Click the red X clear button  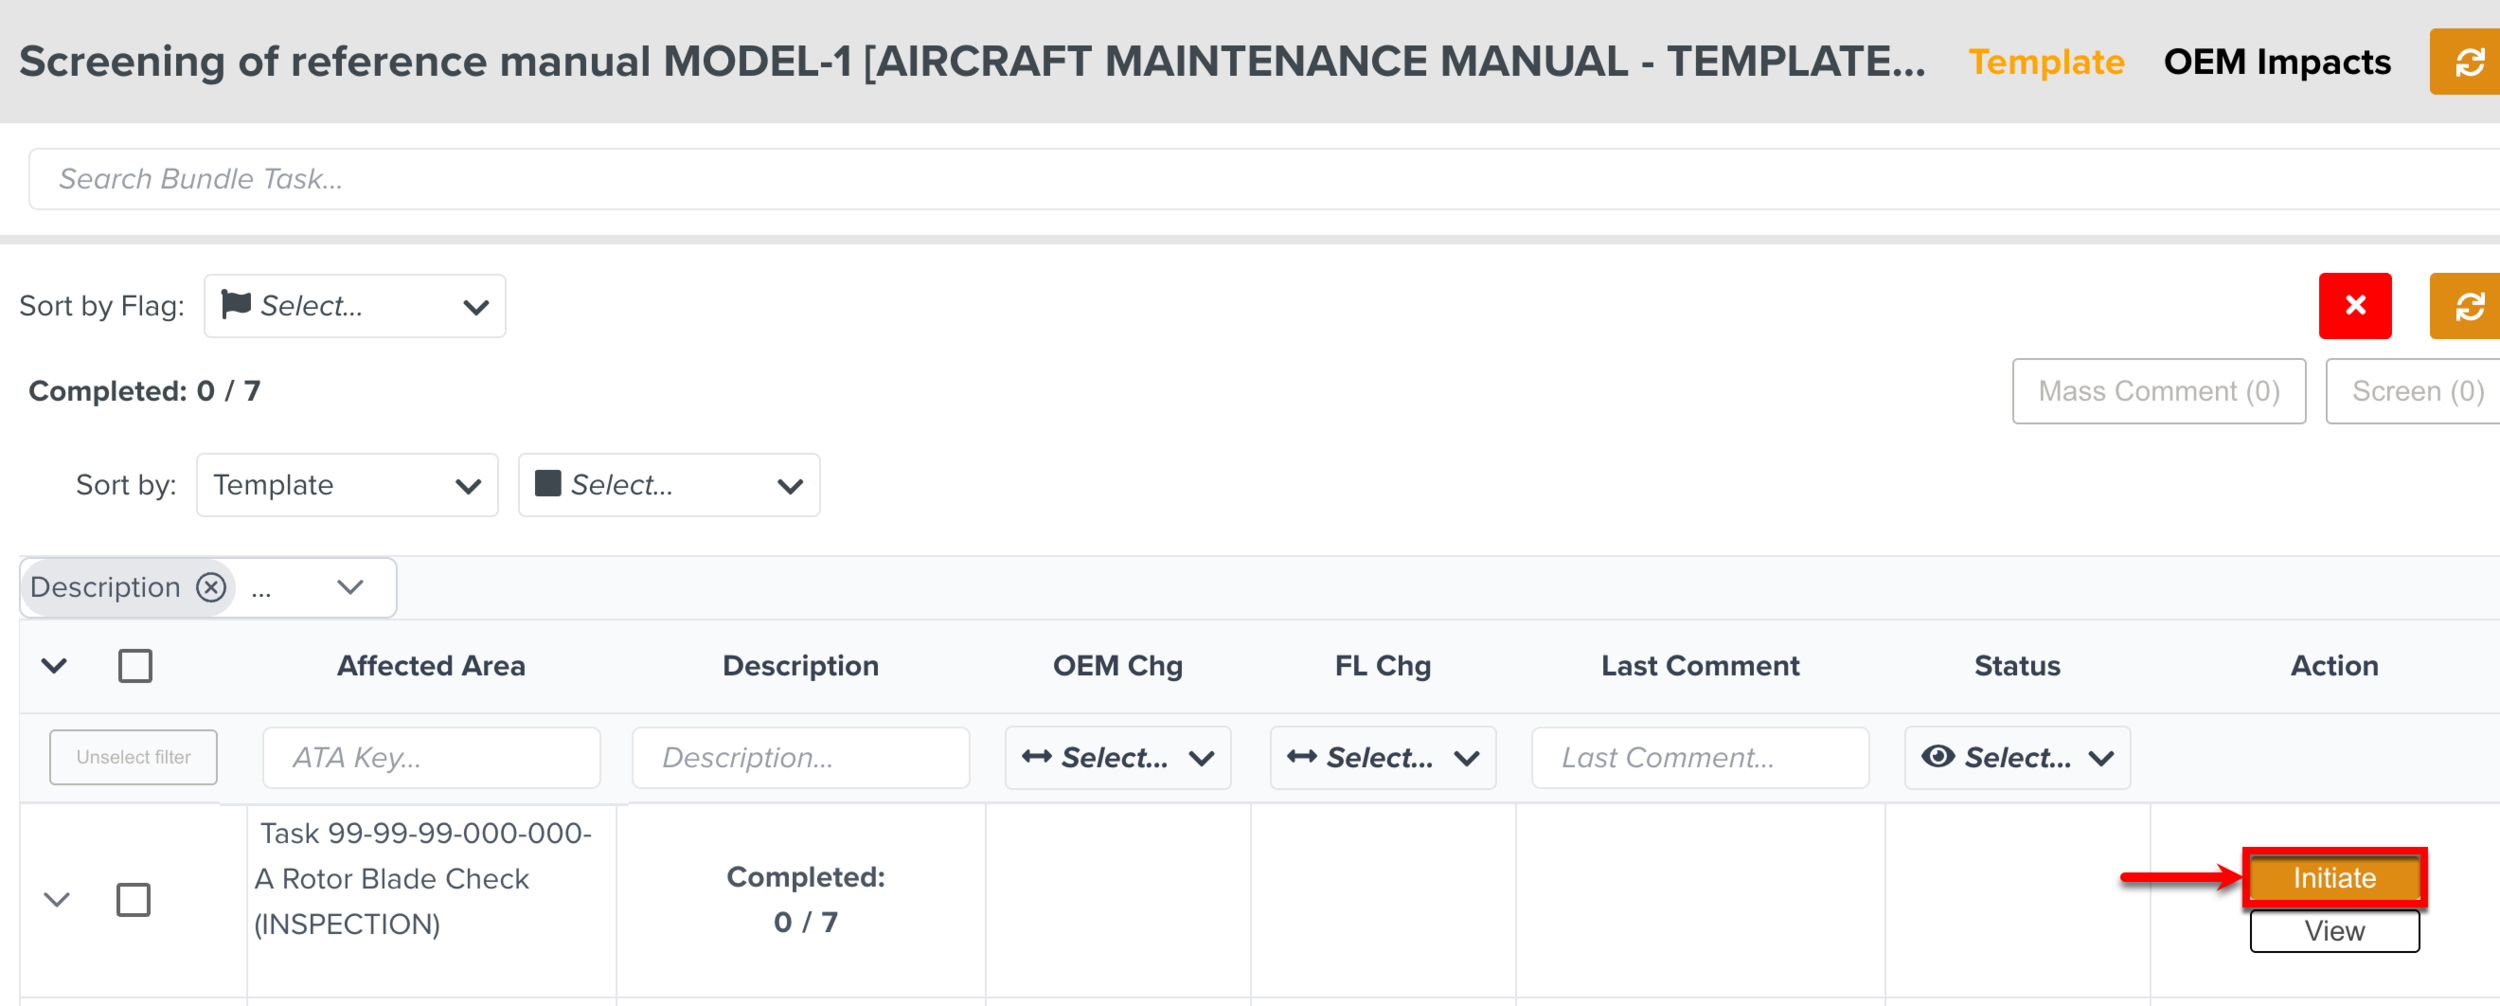pos(2355,306)
